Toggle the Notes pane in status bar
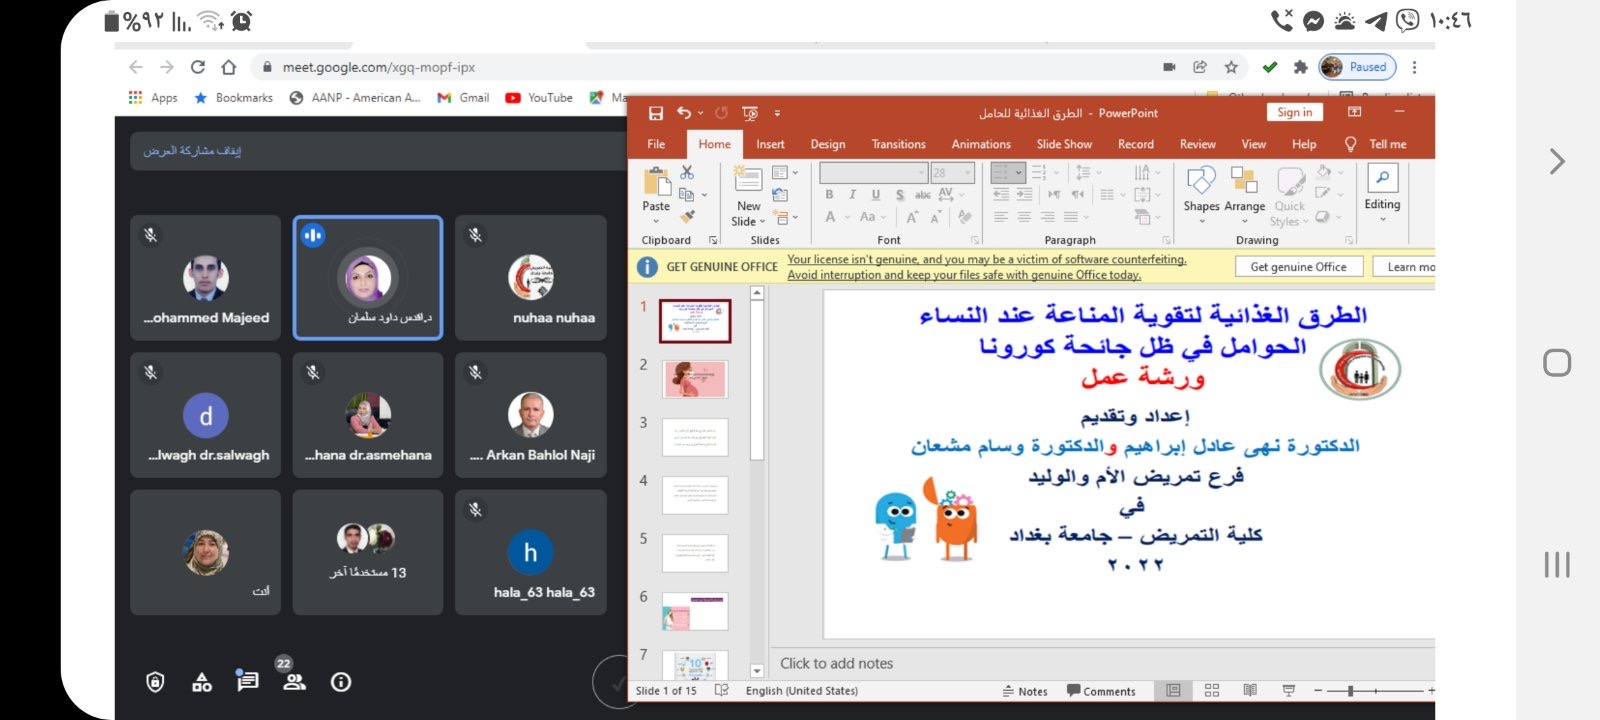The height and width of the screenshot is (720, 1600). coord(1025,691)
